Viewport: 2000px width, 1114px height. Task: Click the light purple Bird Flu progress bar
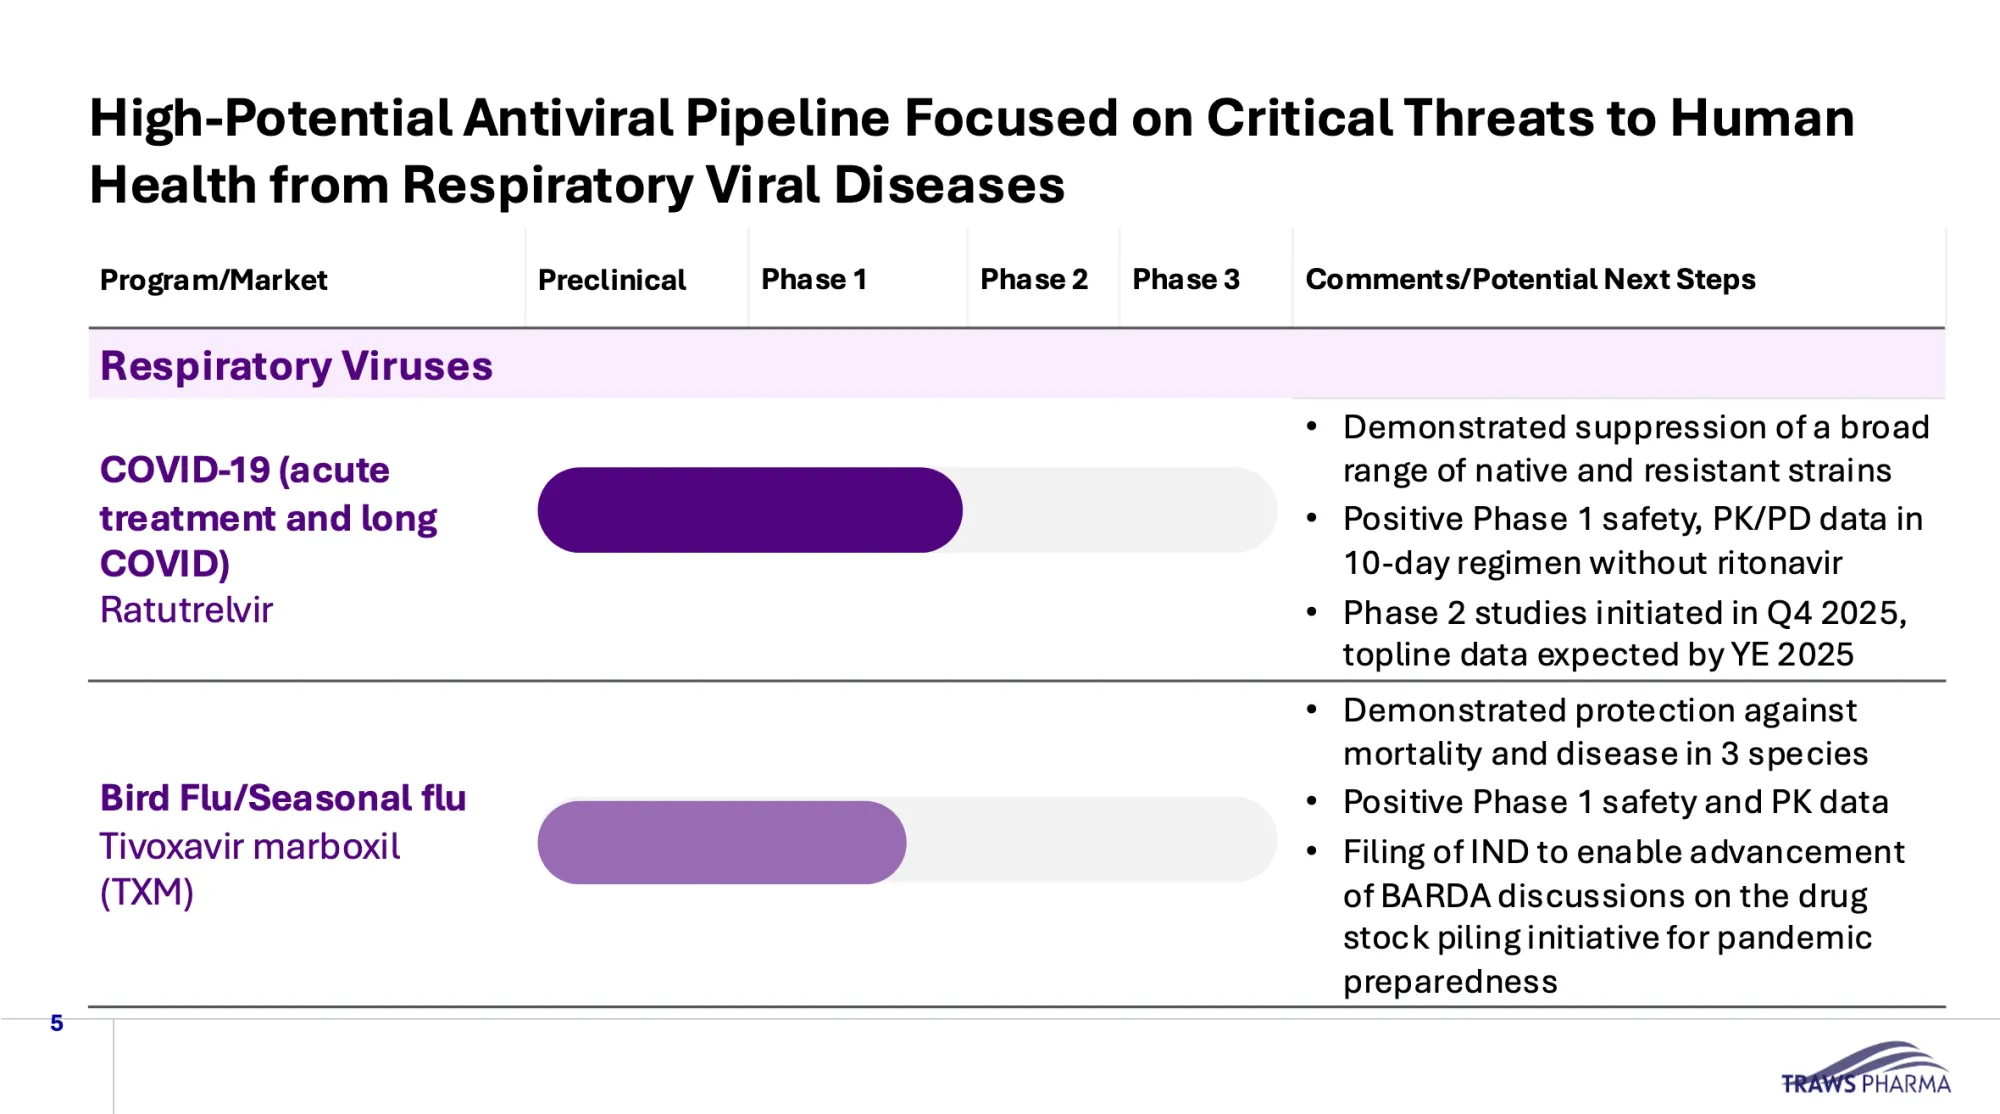tap(721, 842)
